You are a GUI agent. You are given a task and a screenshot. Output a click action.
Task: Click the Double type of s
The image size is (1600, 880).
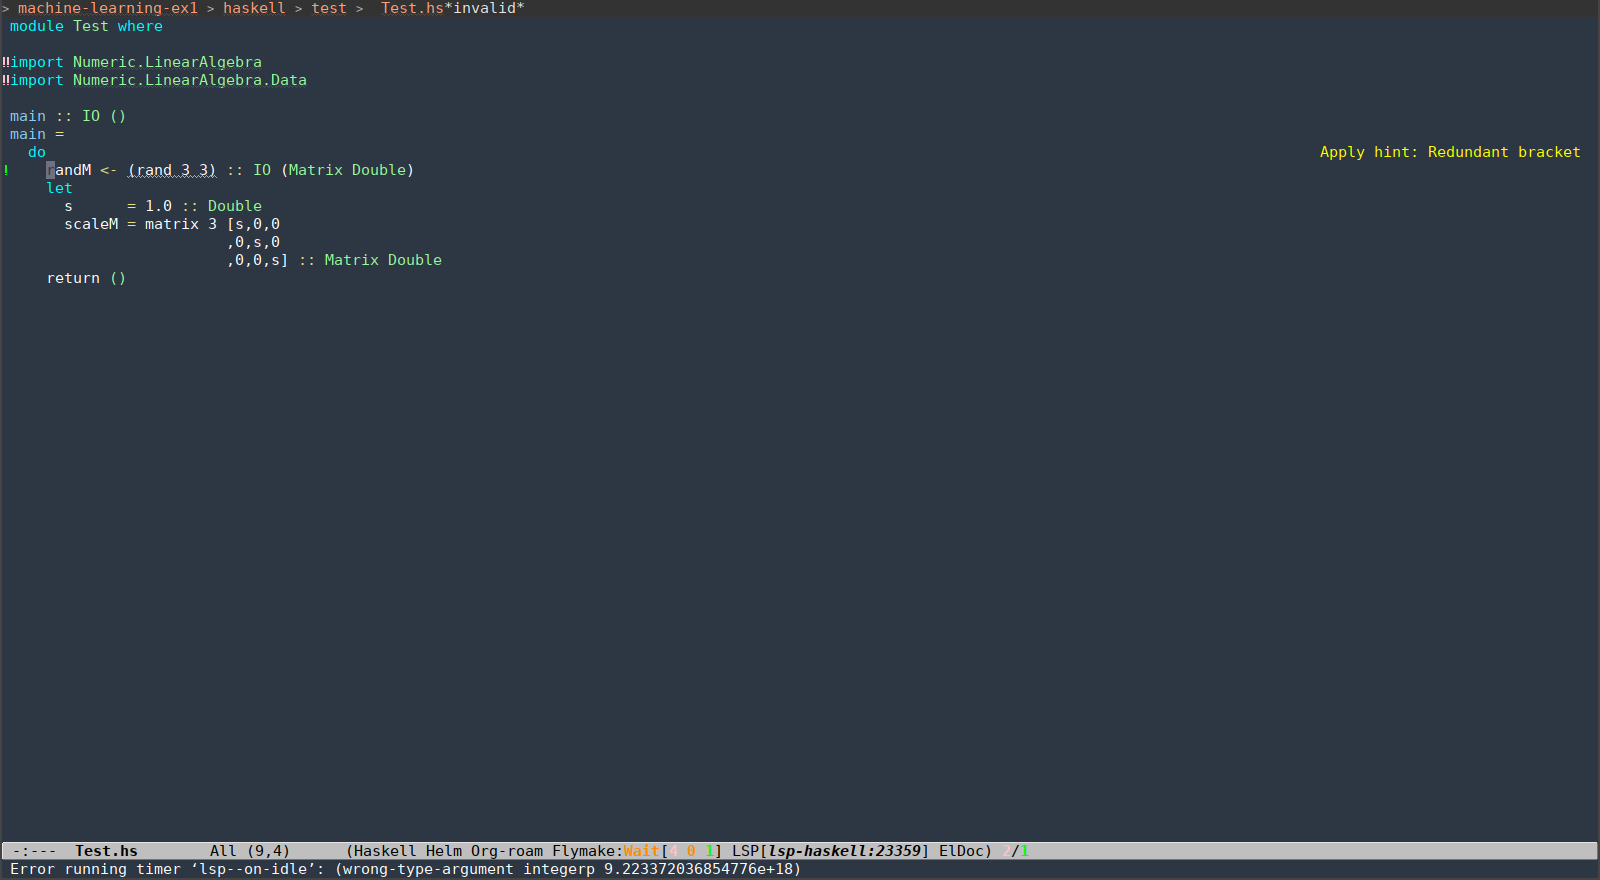point(235,206)
